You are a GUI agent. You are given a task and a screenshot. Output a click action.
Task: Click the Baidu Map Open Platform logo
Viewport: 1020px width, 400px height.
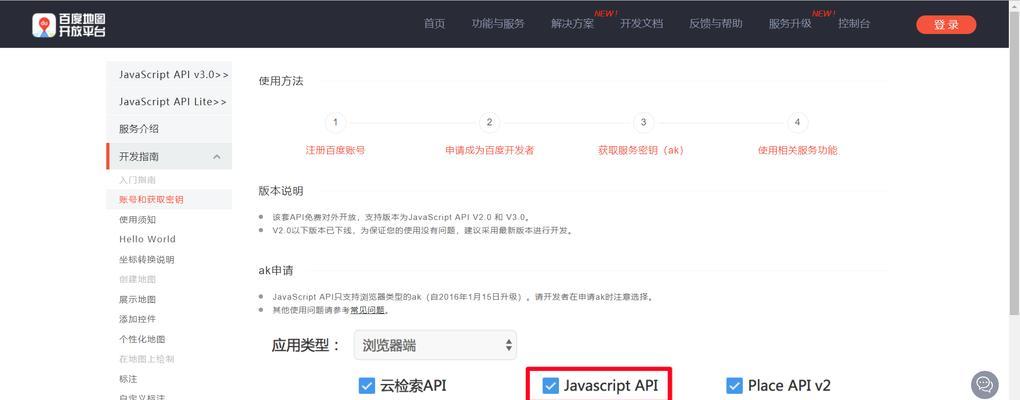tap(69, 25)
